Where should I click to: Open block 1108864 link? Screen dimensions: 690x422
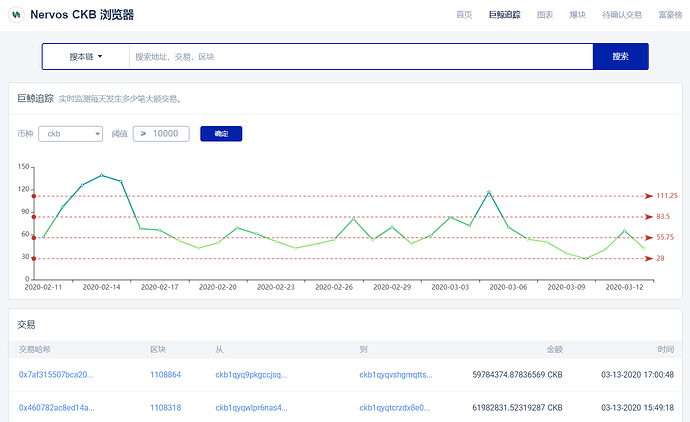[165, 374]
